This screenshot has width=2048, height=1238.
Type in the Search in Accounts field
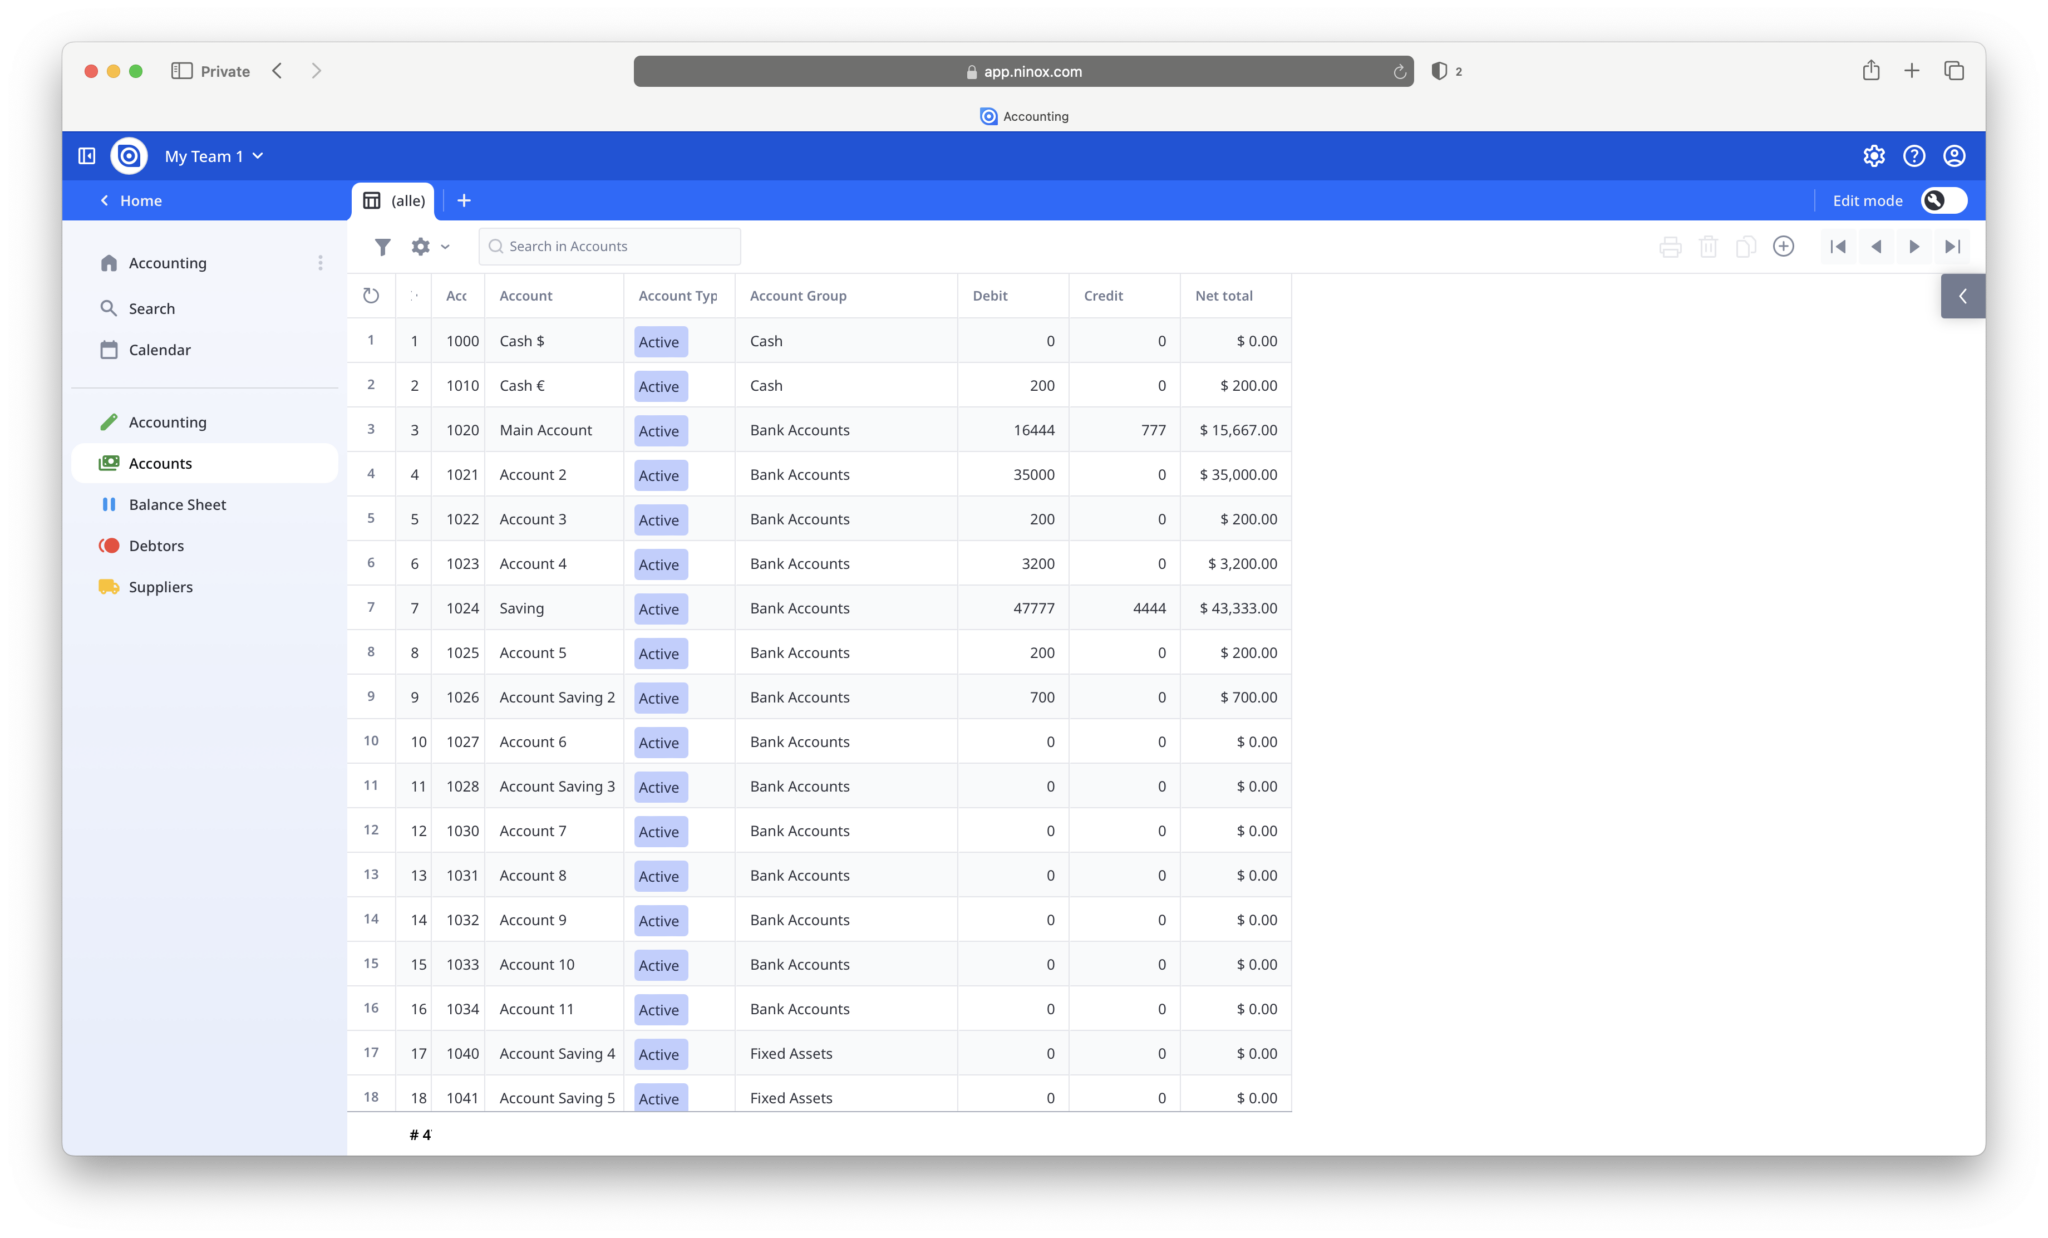[609, 246]
